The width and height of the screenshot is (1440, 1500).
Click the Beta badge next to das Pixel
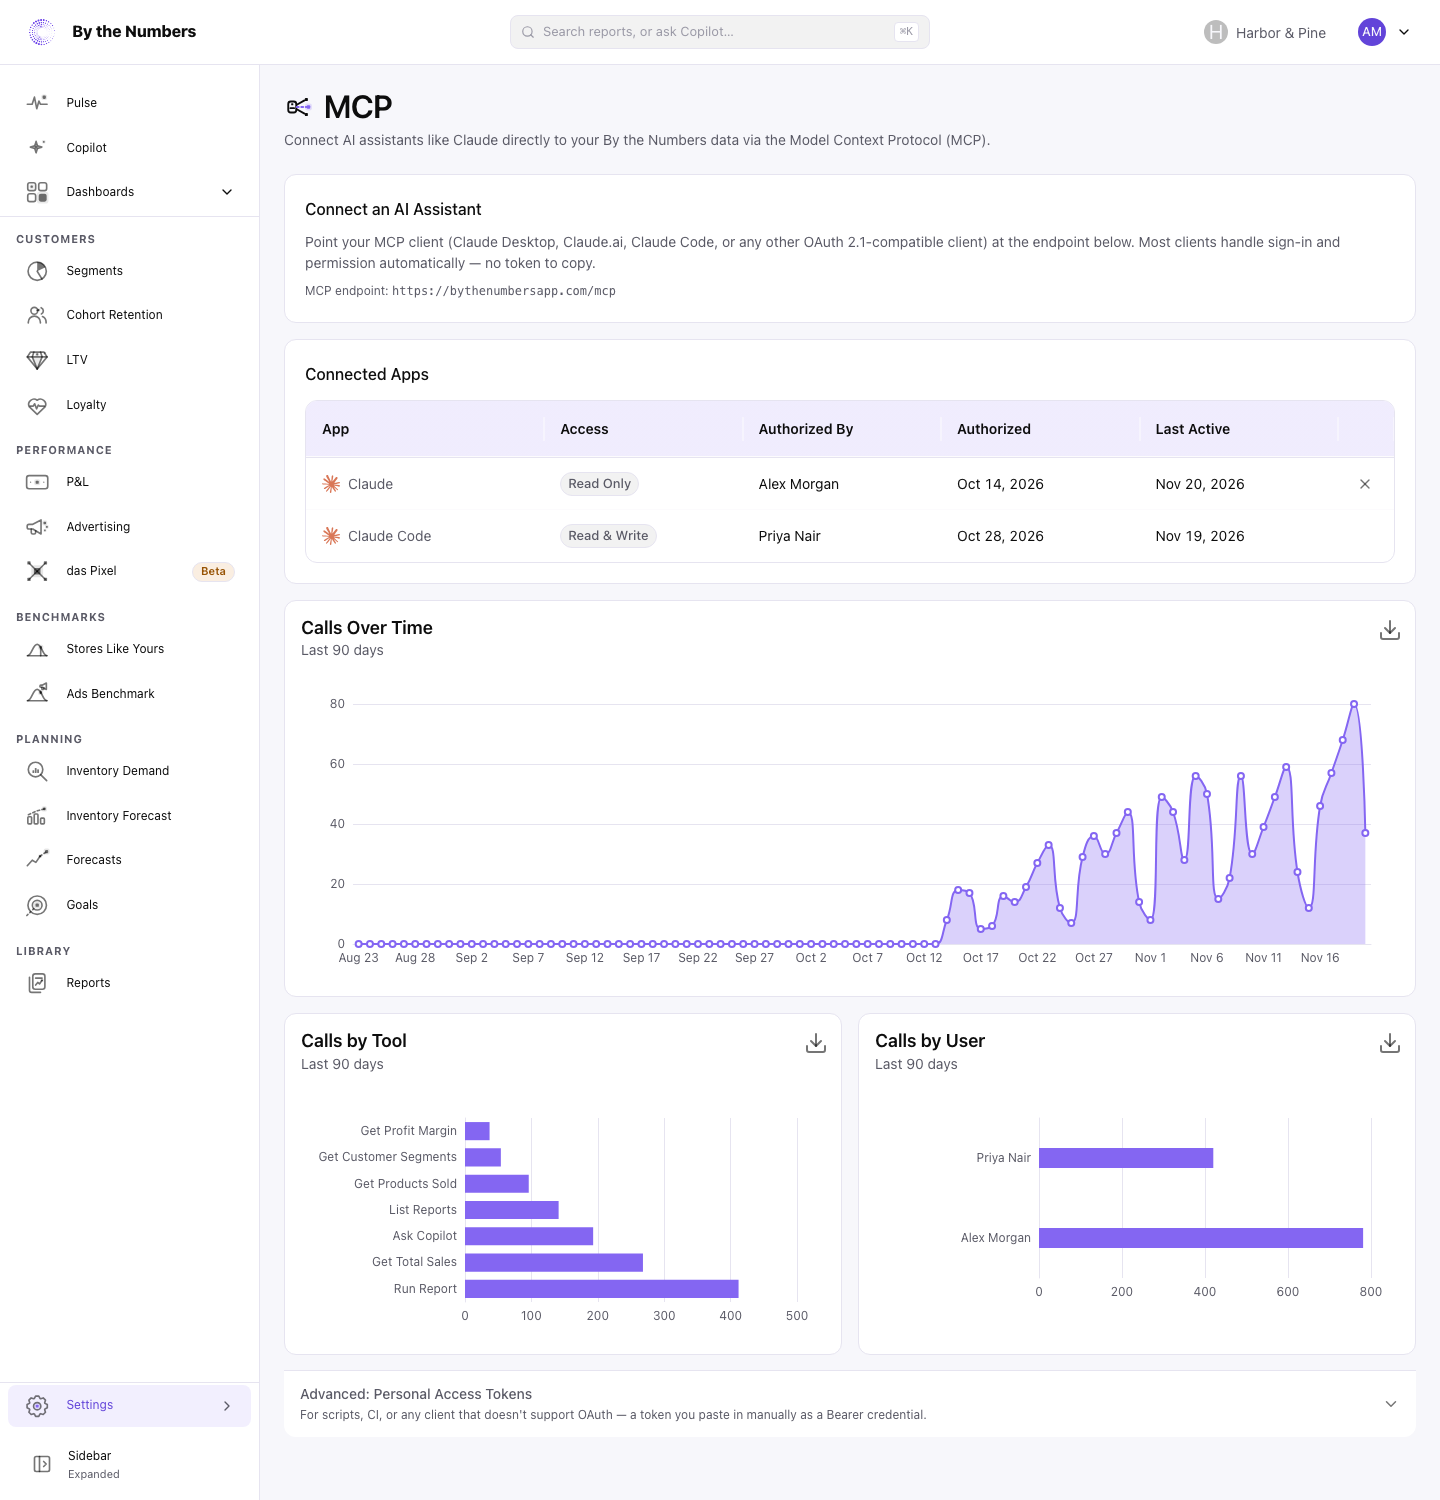coord(213,572)
